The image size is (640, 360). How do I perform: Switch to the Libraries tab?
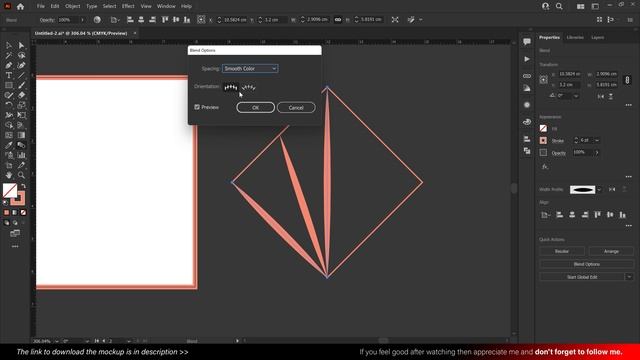tap(575, 37)
